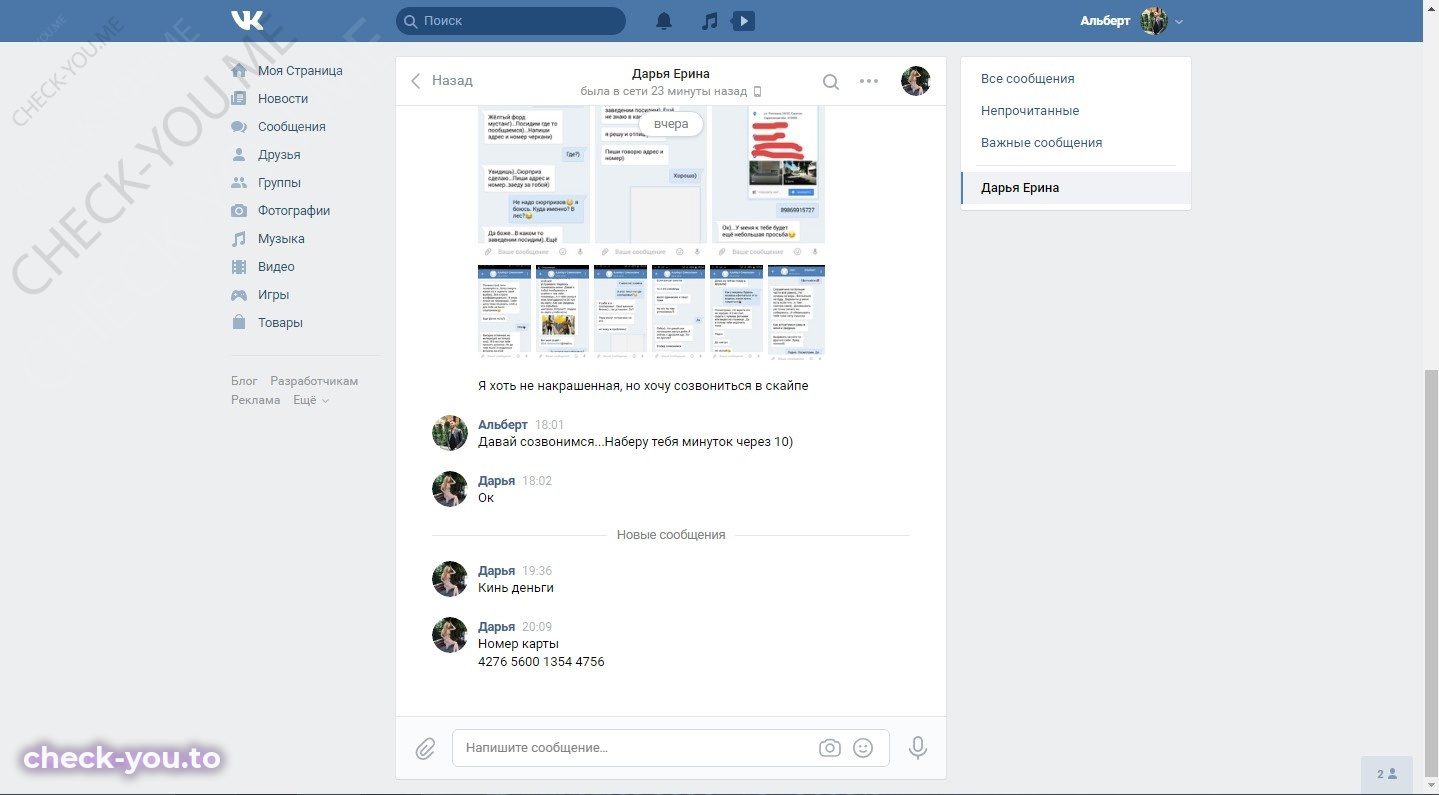This screenshot has height=795, width=1439.
Task: Open Музыка in sidebar
Action: 281,239
